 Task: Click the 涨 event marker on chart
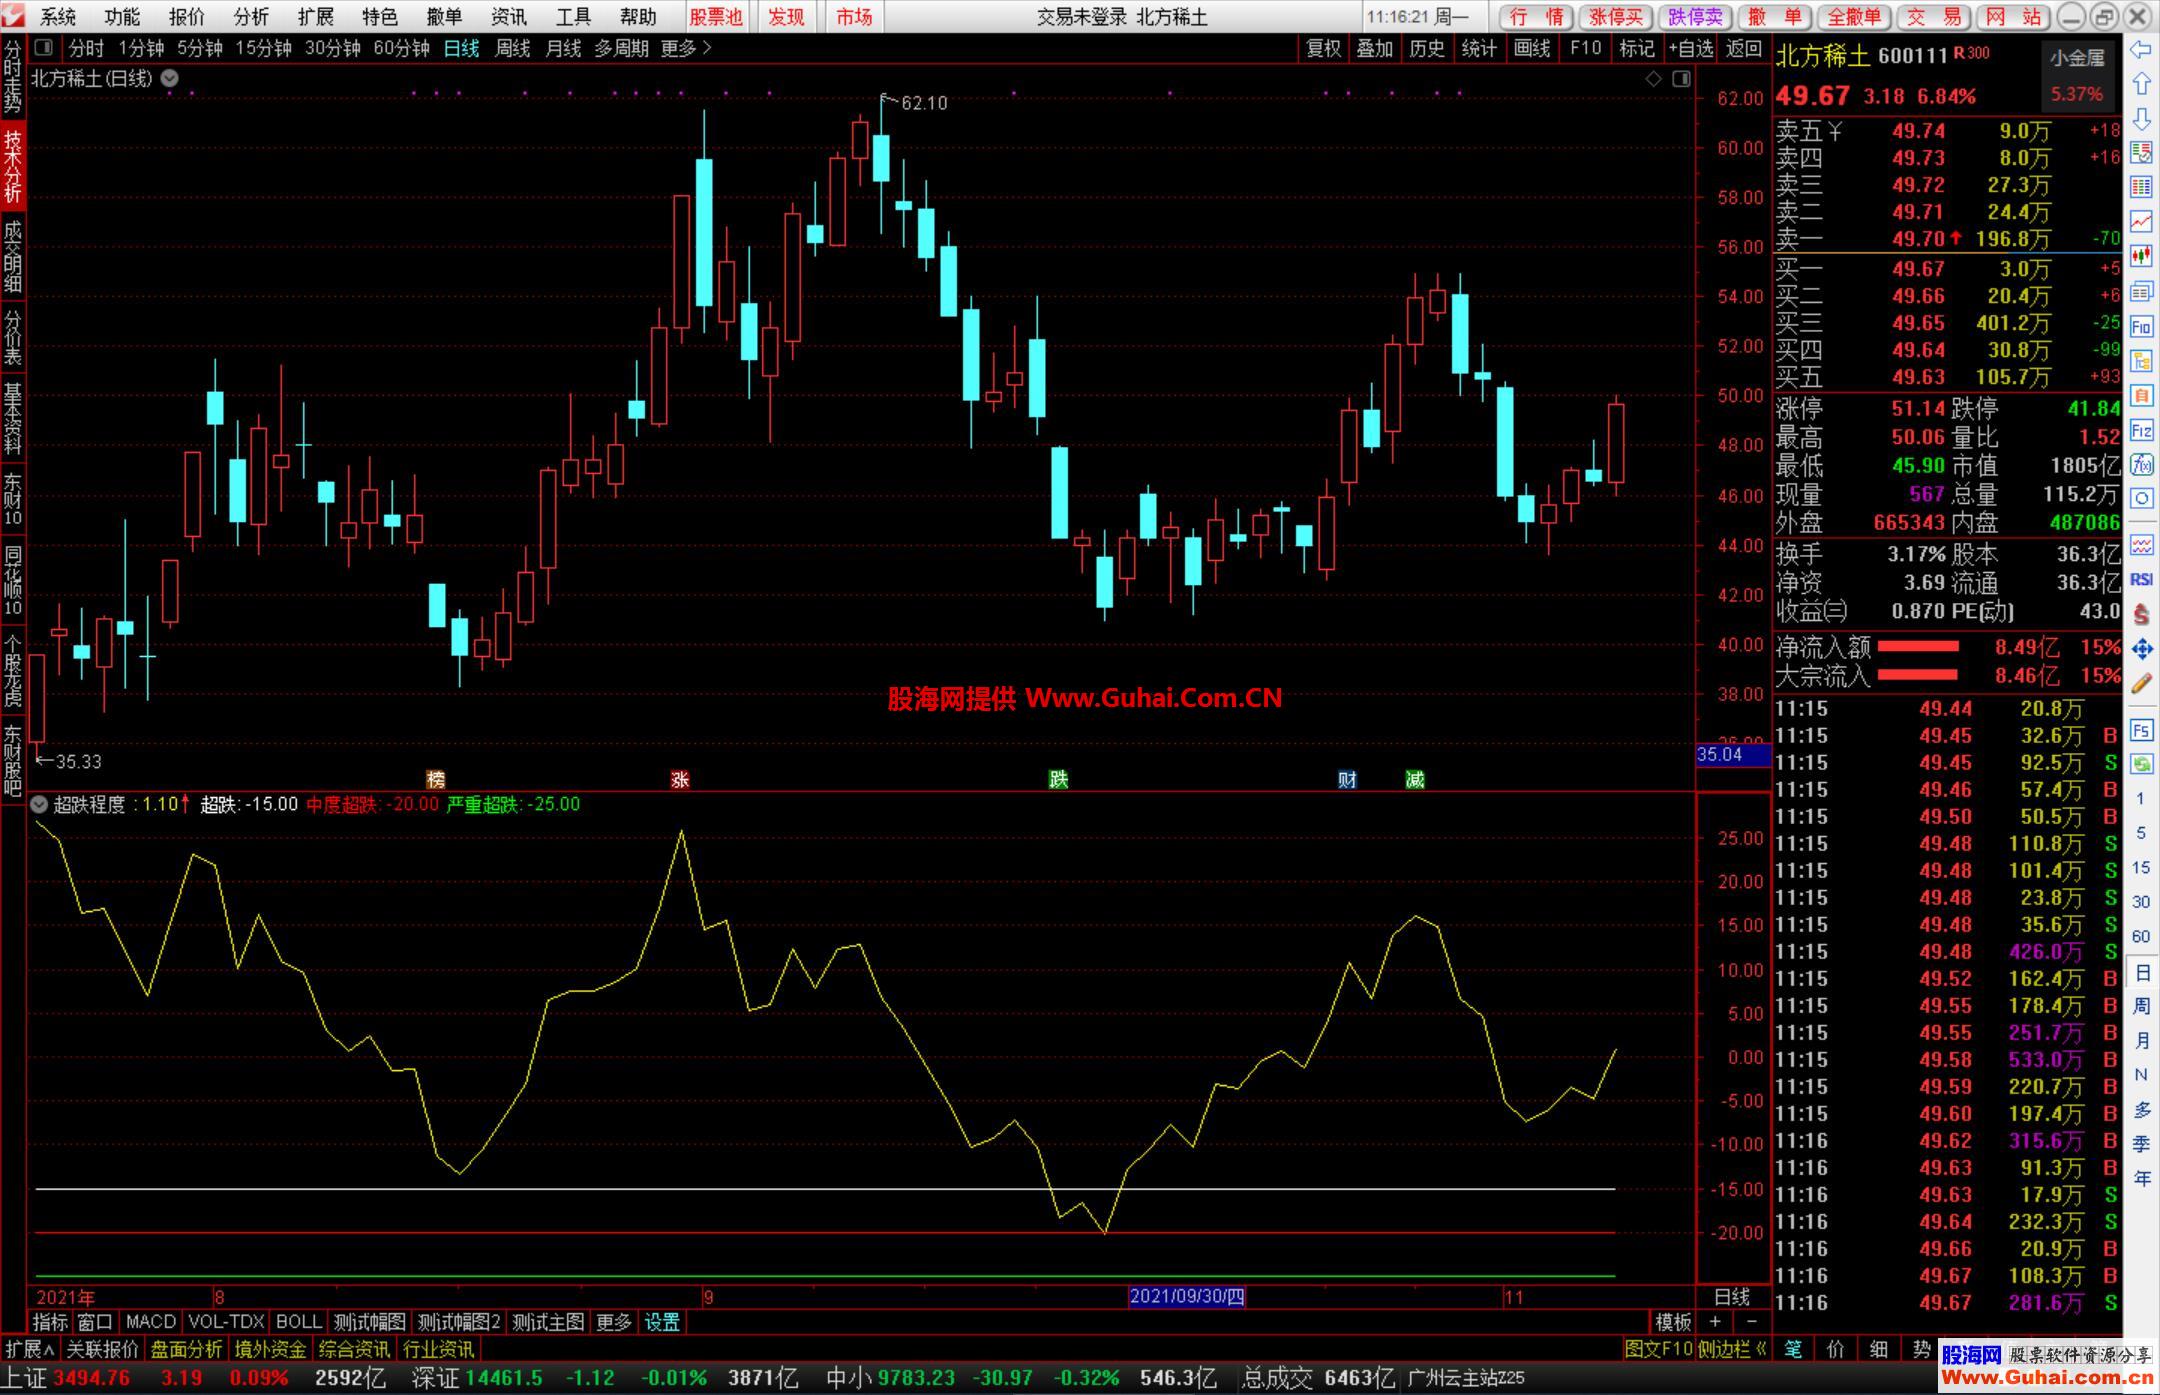tap(680, 779)
